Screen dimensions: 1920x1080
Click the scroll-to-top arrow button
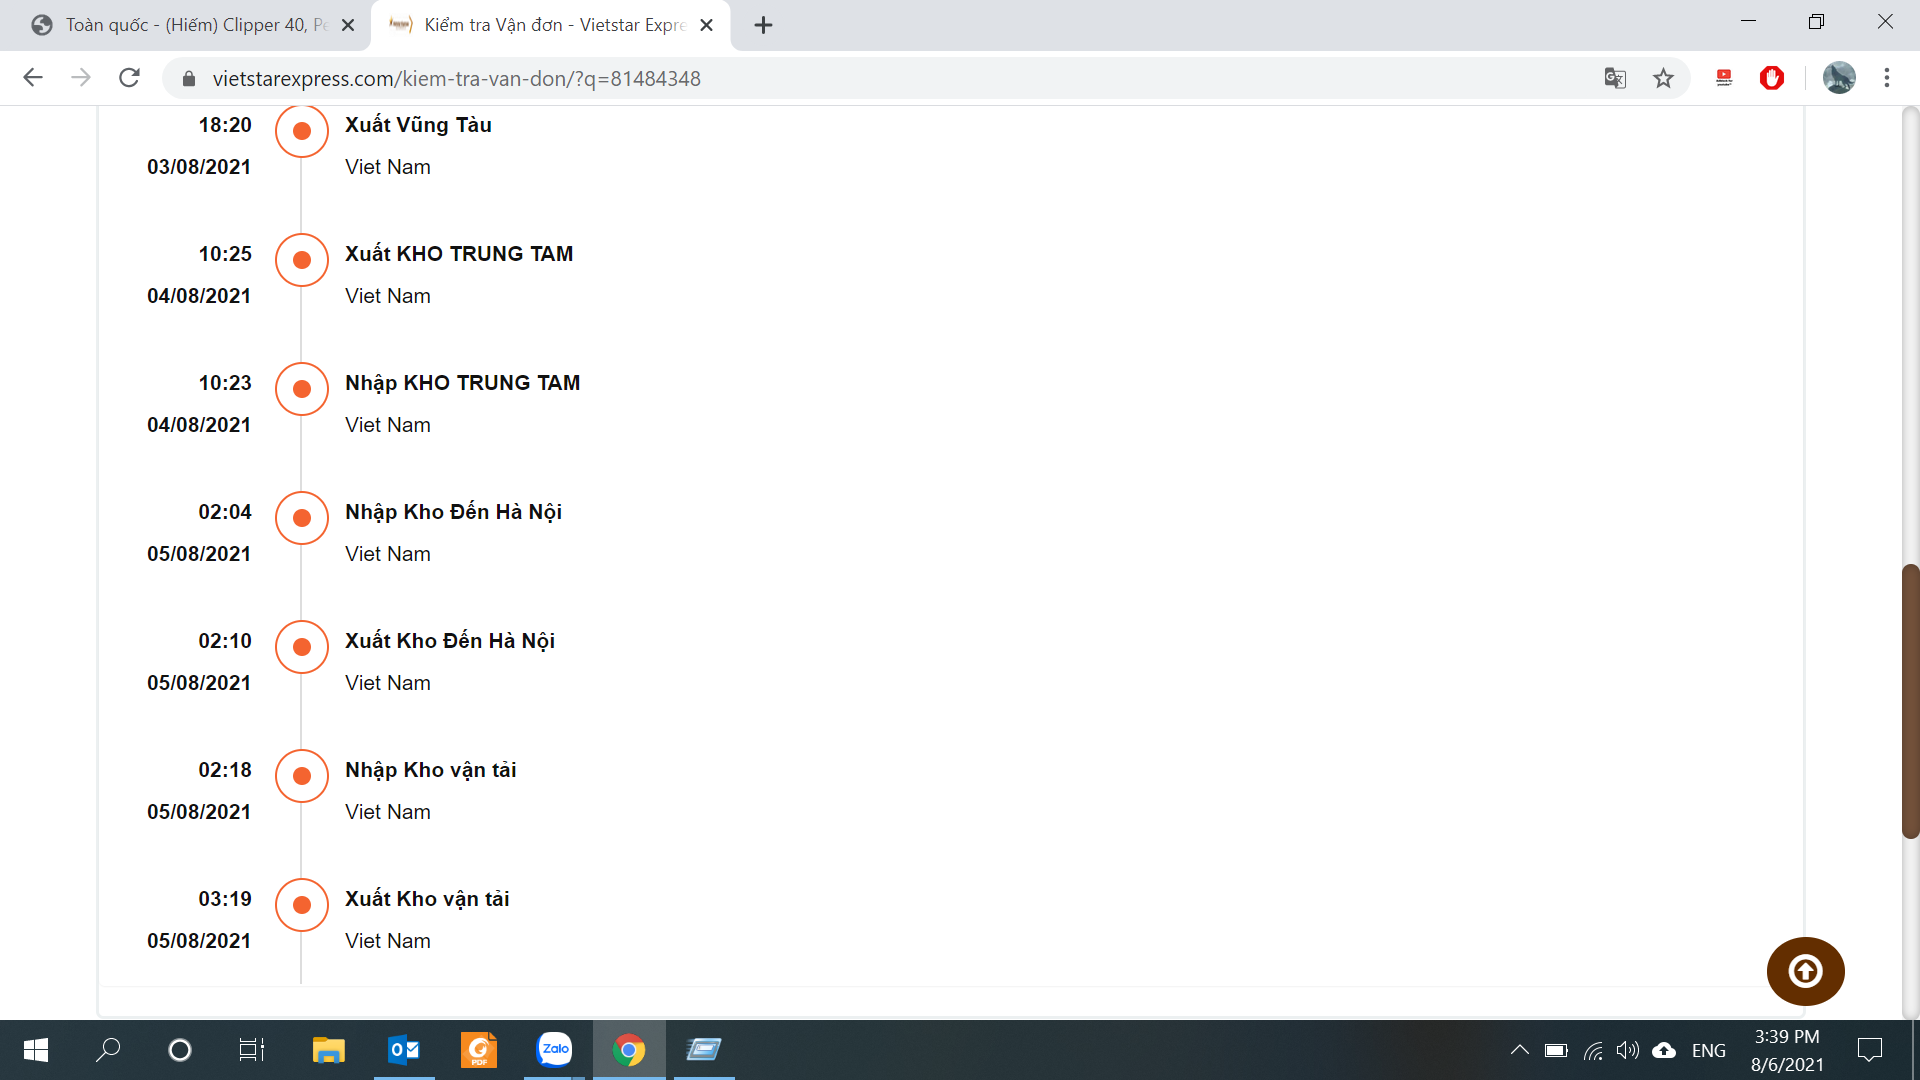coord(1805,971)
